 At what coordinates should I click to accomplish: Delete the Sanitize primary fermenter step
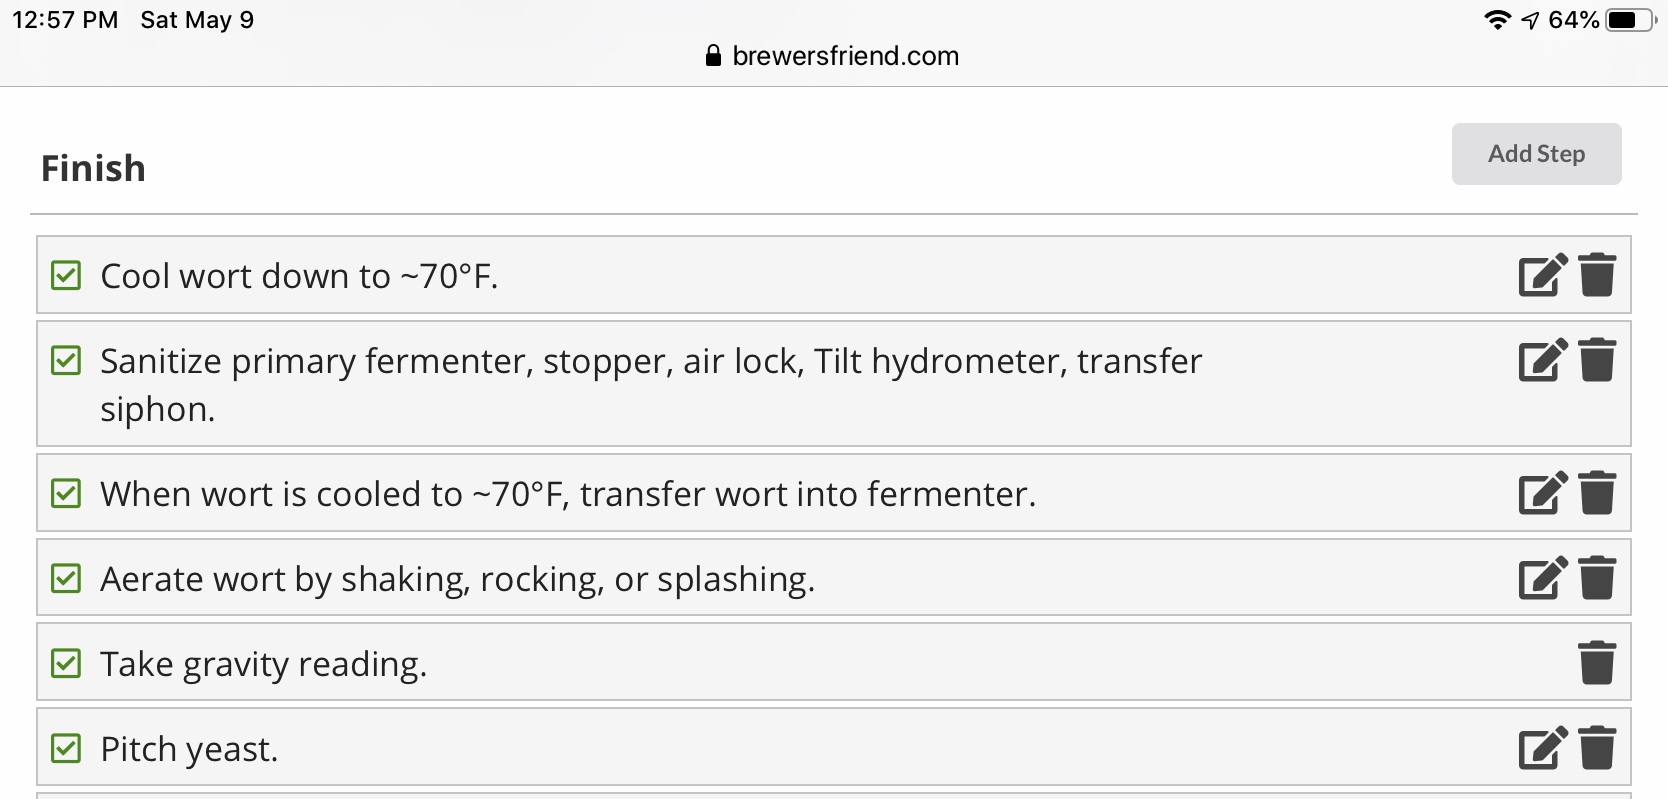coord(1597,360)
